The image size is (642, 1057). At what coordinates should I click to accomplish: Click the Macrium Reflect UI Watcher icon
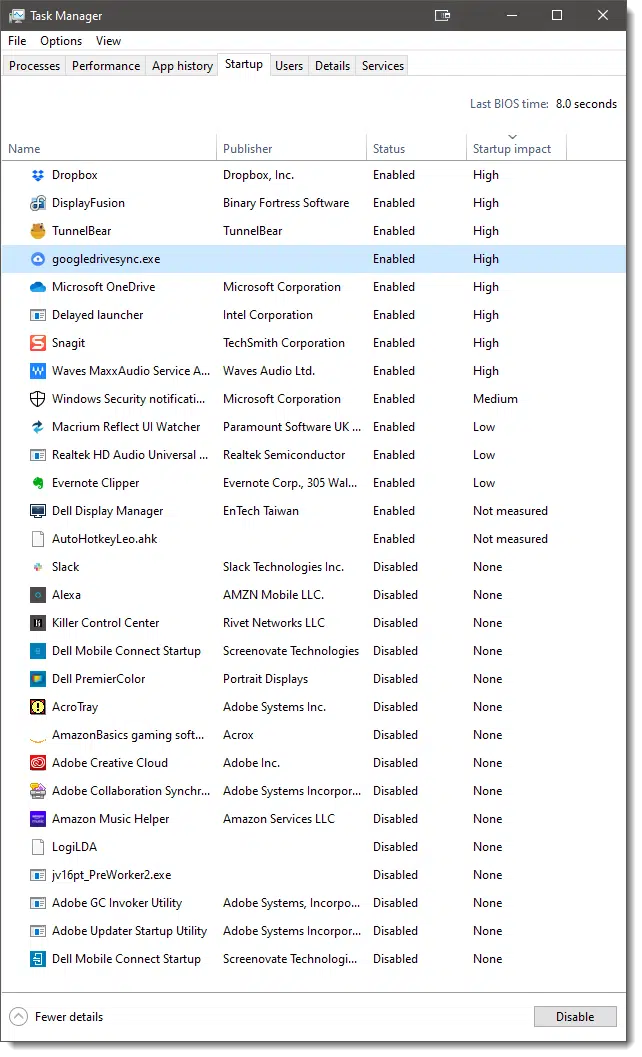(38, 427)
